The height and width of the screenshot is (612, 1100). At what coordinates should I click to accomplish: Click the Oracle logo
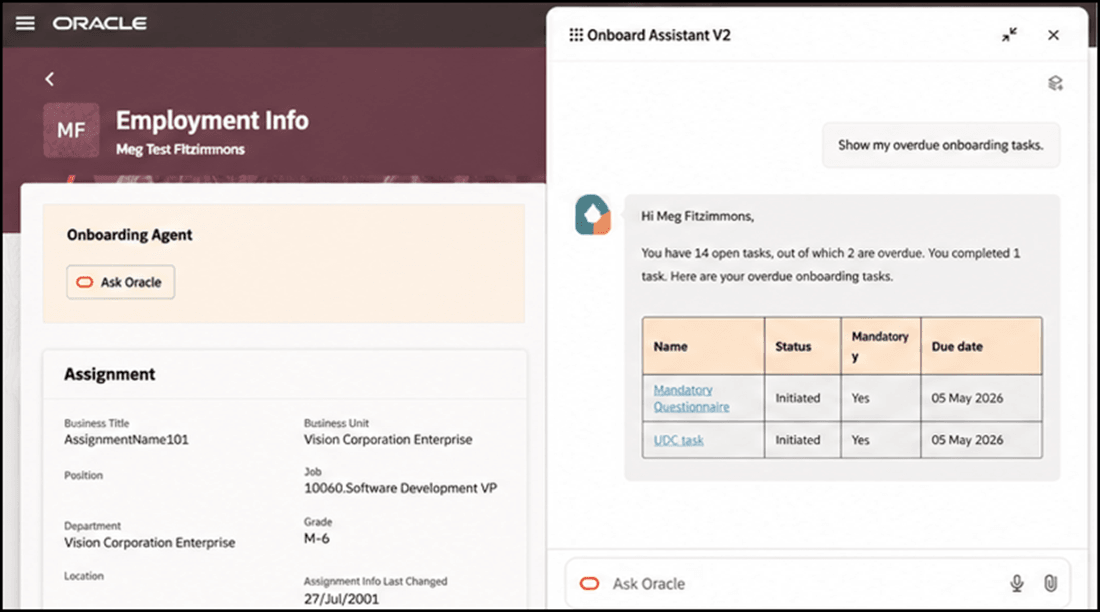click(x=100, y=23)
